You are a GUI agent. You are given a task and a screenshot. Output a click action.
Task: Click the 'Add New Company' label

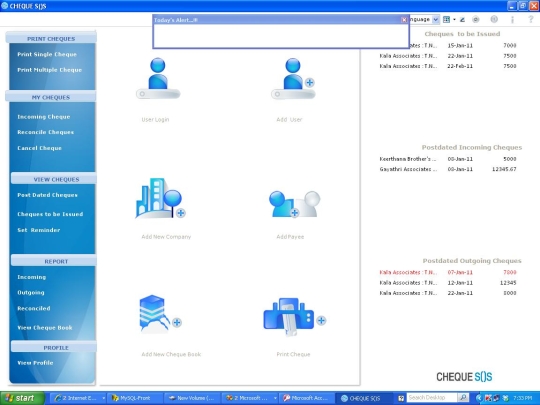(x=166, y=237)
